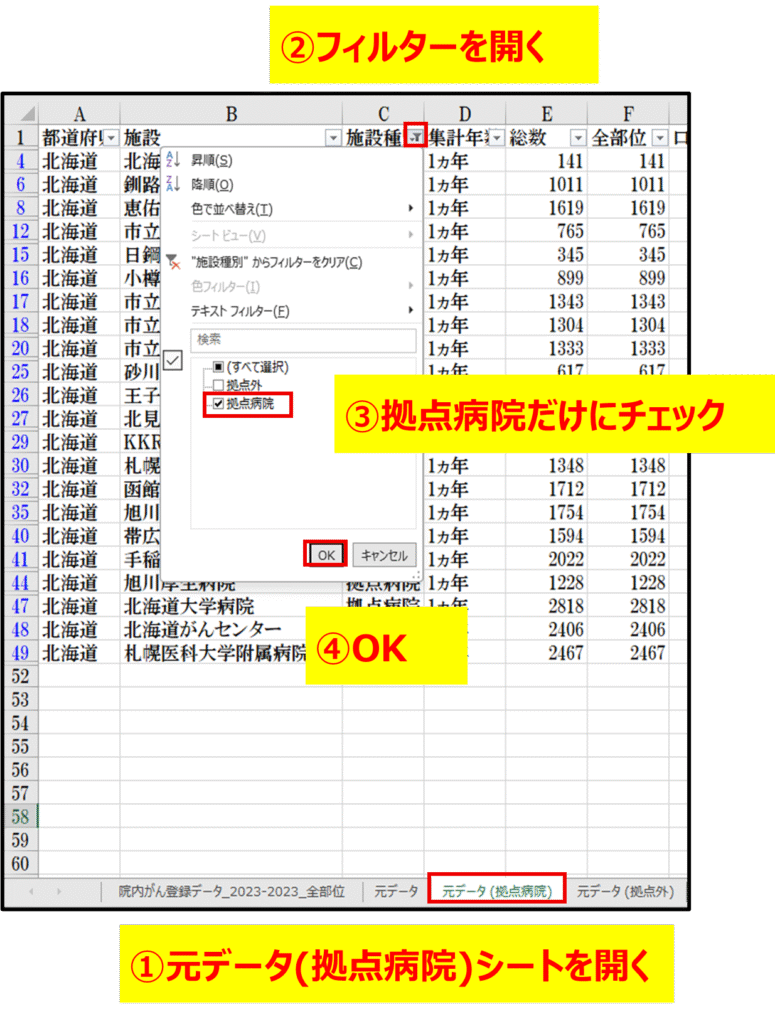Viewport: 775px width, 1024px height.
Task: Click the ascending sort (昇順) icon
Action: point(172,160)
